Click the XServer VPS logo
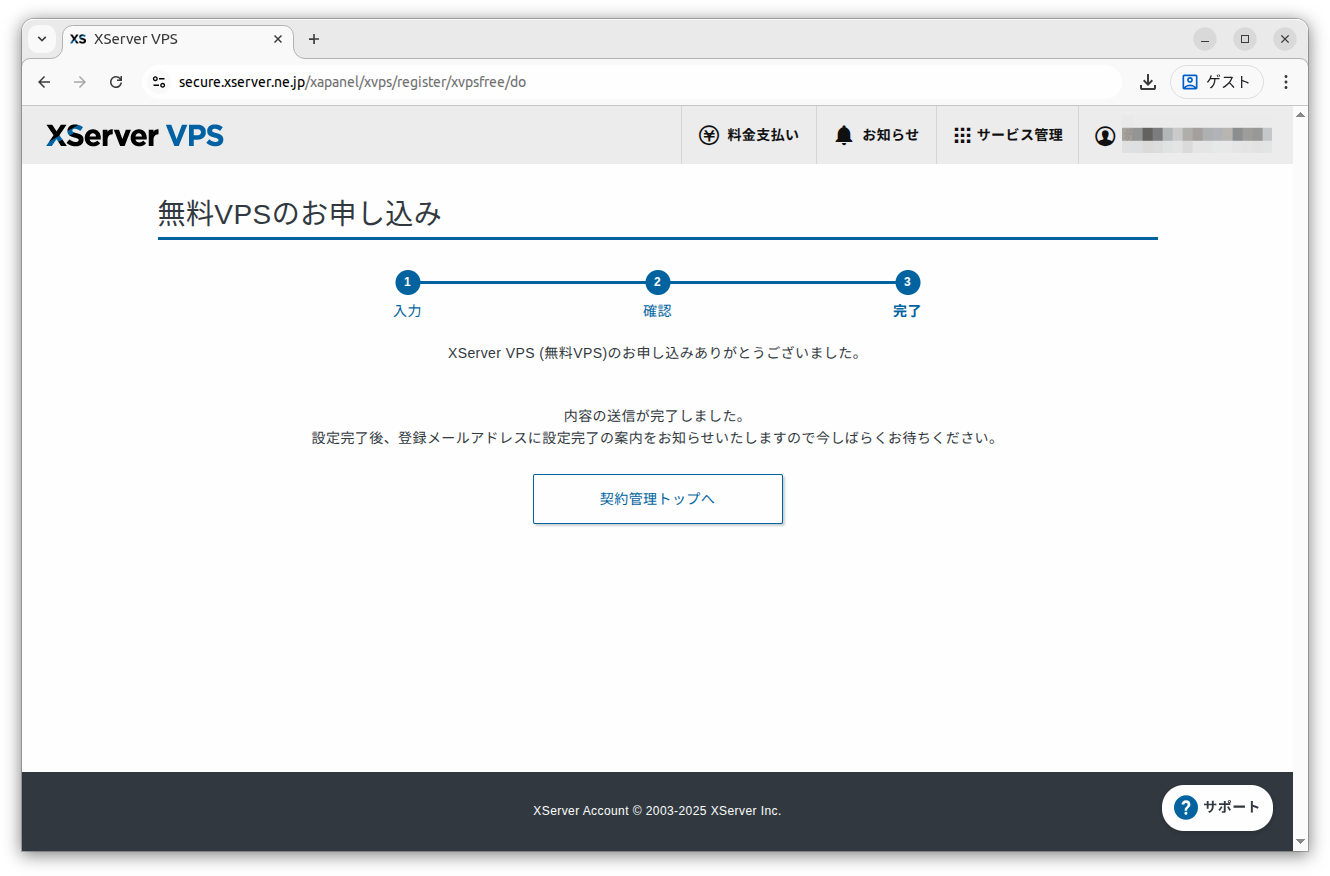1330x876 pixels. [x=134, y=134]
